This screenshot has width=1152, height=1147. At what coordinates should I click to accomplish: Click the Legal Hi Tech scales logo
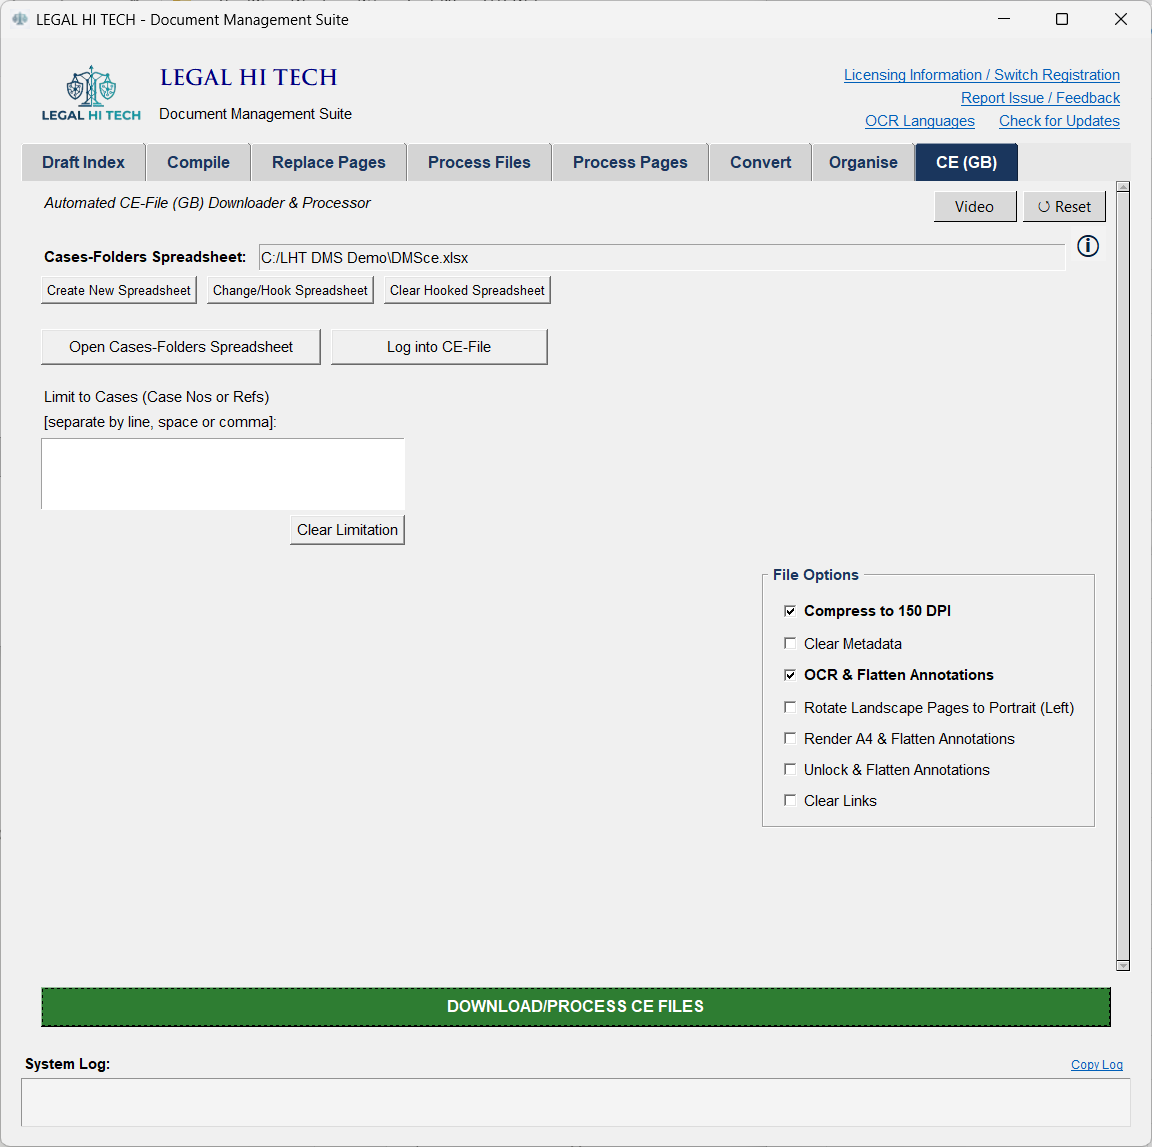(91, 93)
